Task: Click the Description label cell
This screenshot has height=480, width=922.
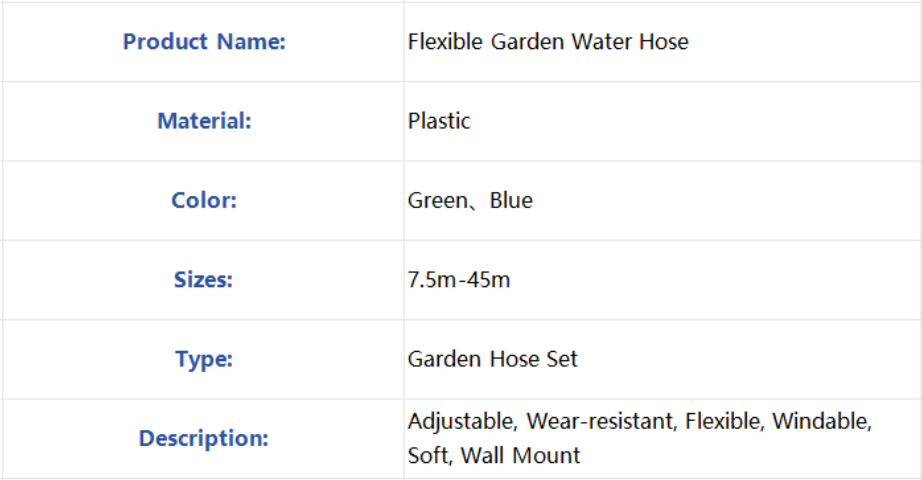Action: [x=203, y=439]
